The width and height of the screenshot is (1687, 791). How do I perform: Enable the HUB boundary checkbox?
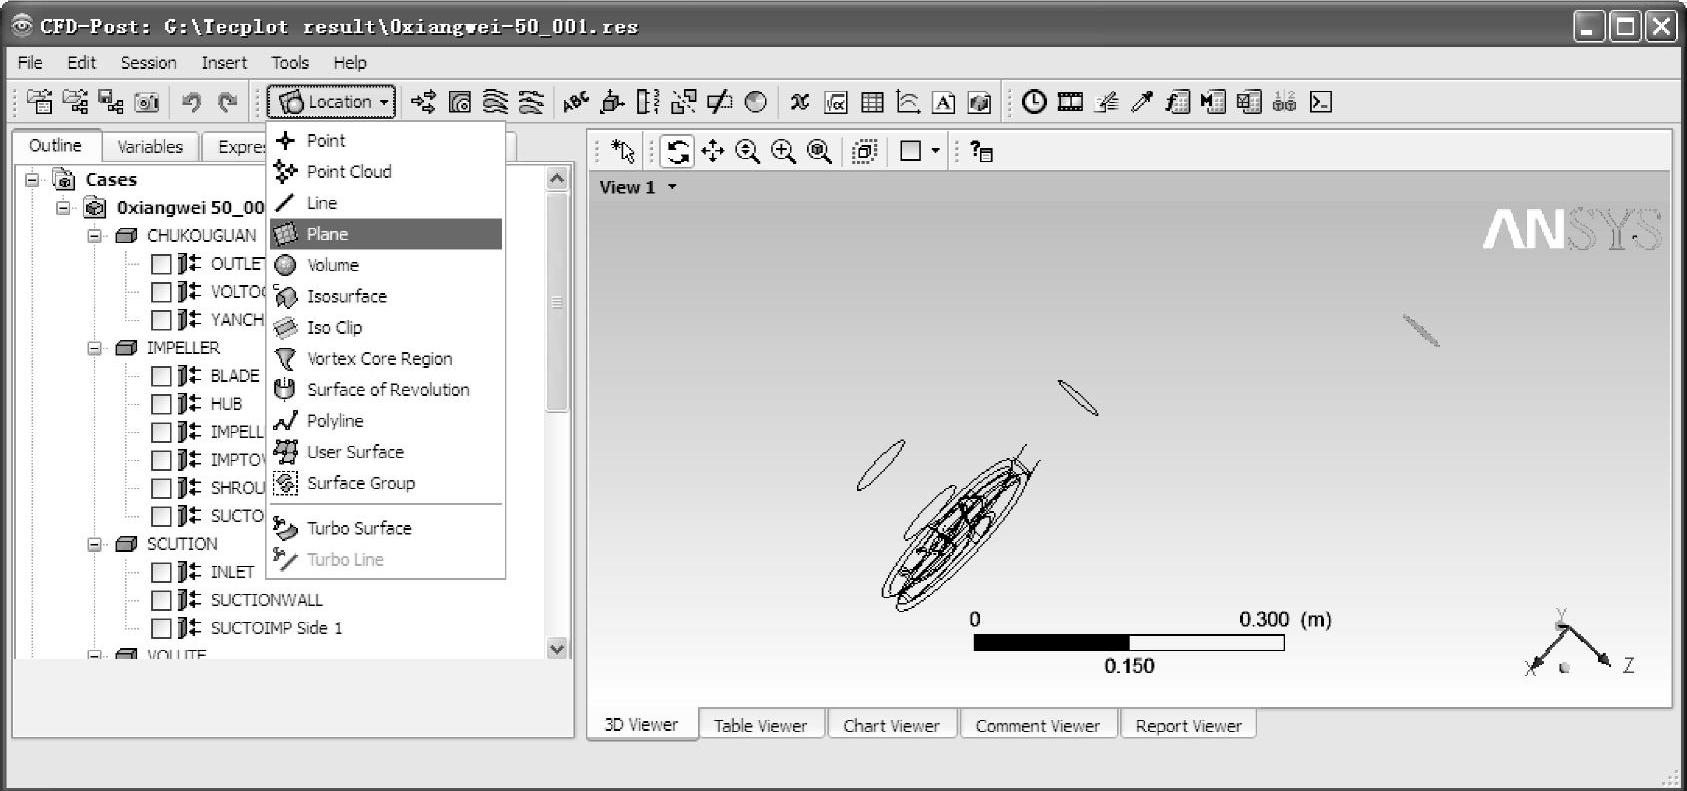pos(161,404)
